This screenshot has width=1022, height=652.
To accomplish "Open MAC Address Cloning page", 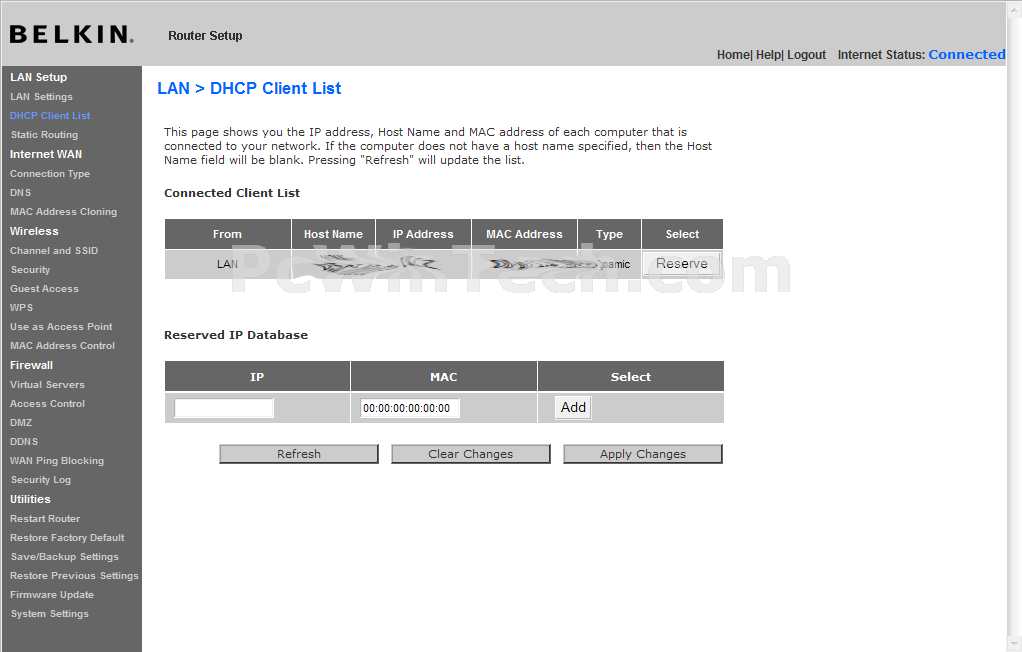I will (63, 211).
